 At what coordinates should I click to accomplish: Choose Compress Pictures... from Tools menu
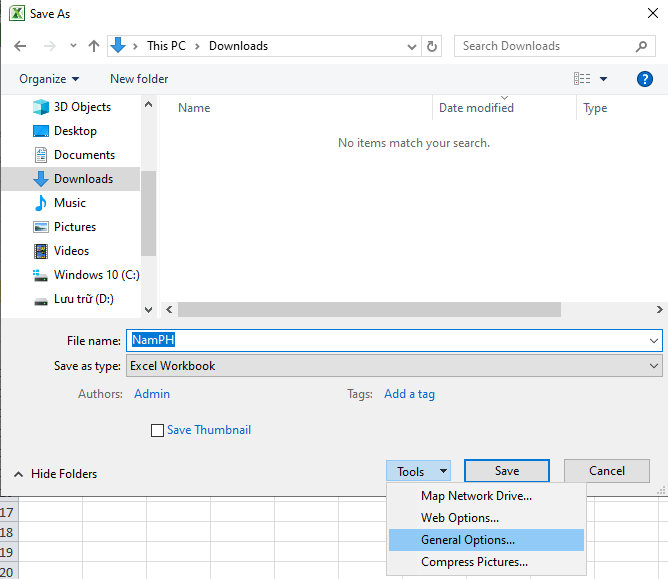[x=486, y=562]
